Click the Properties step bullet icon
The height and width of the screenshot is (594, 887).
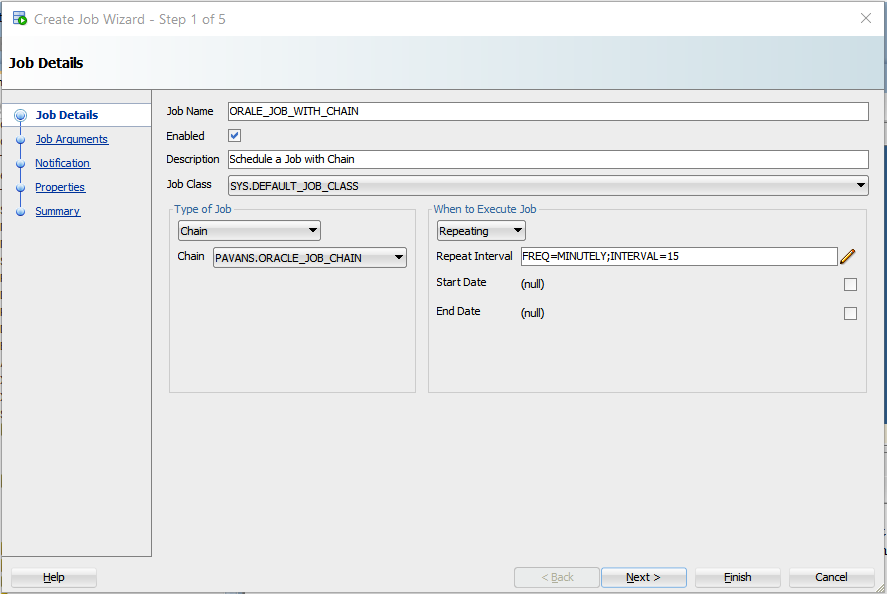click(x=20, y=188)
